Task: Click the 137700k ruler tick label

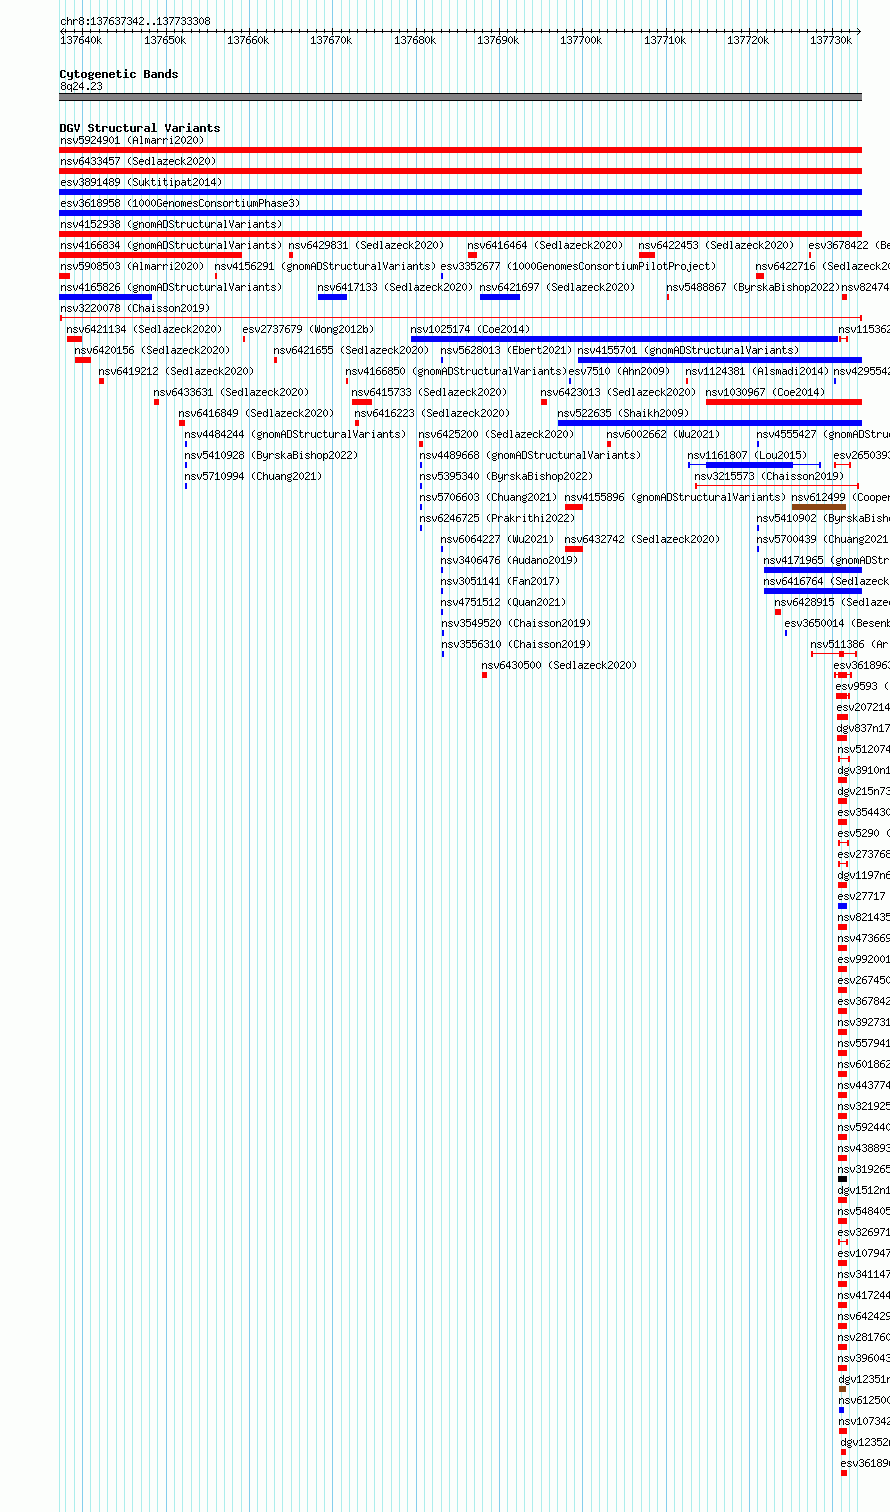Action: 580,40
